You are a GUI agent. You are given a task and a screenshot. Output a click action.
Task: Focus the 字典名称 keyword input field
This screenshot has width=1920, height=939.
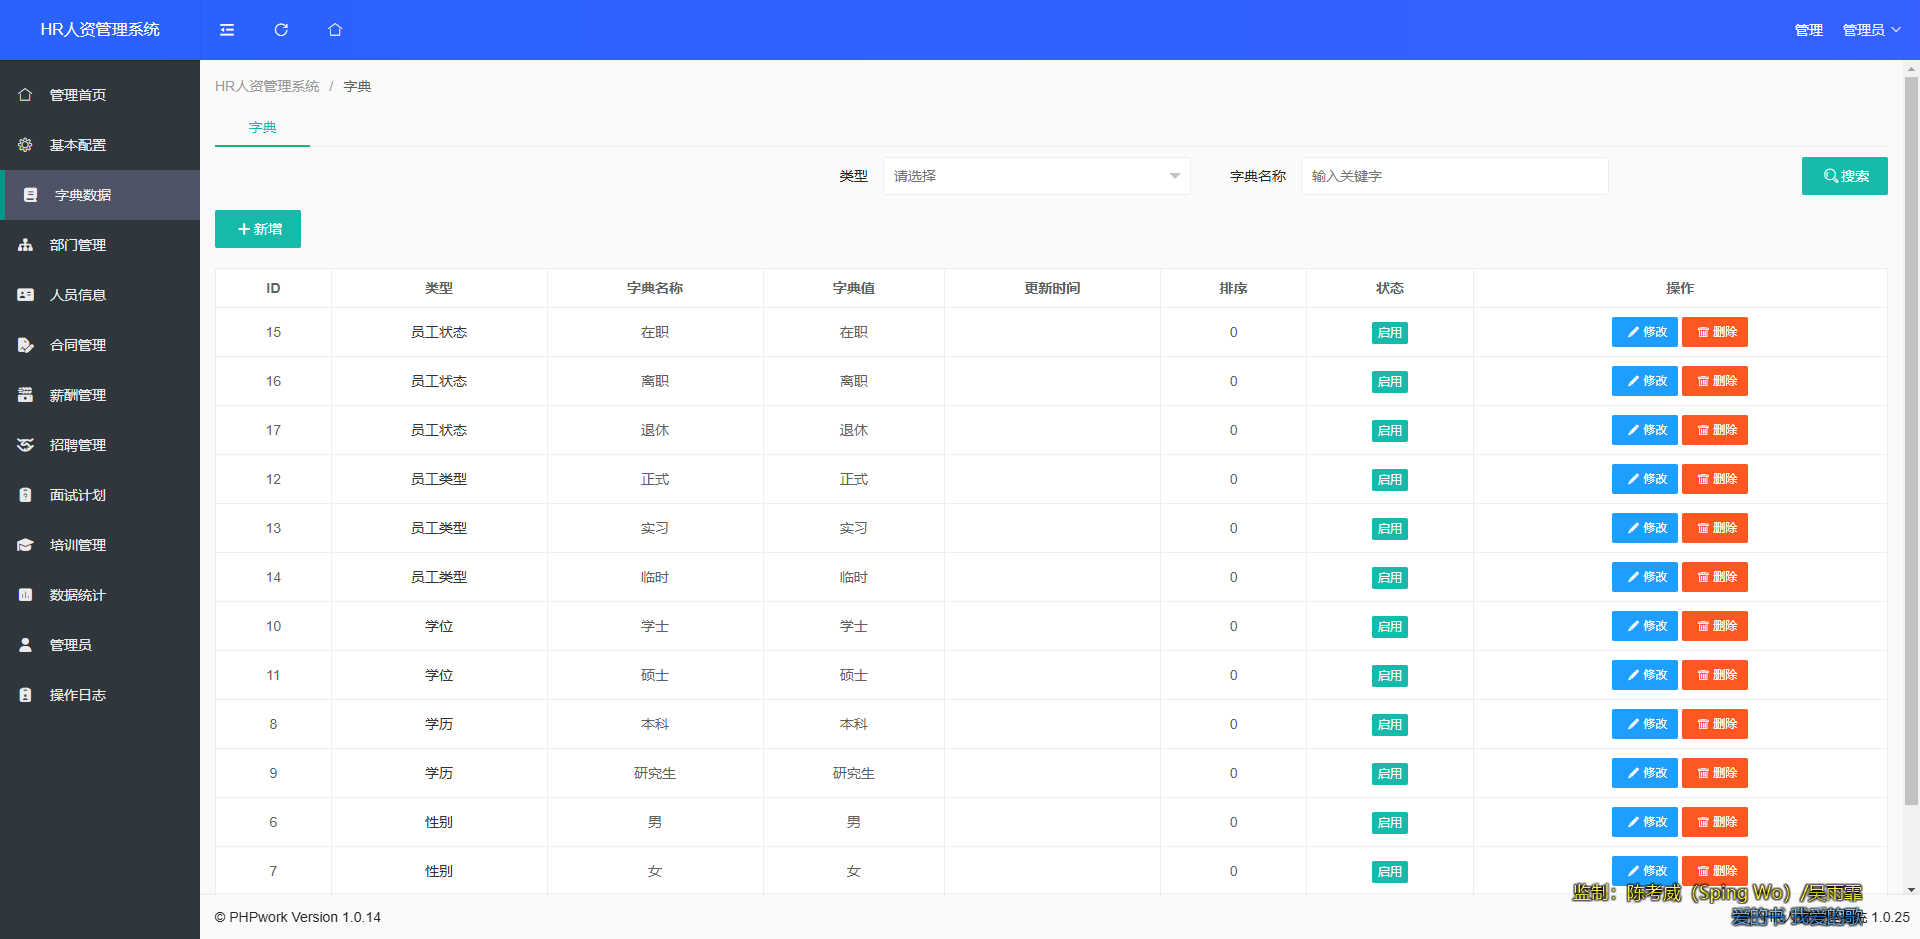1454,176
